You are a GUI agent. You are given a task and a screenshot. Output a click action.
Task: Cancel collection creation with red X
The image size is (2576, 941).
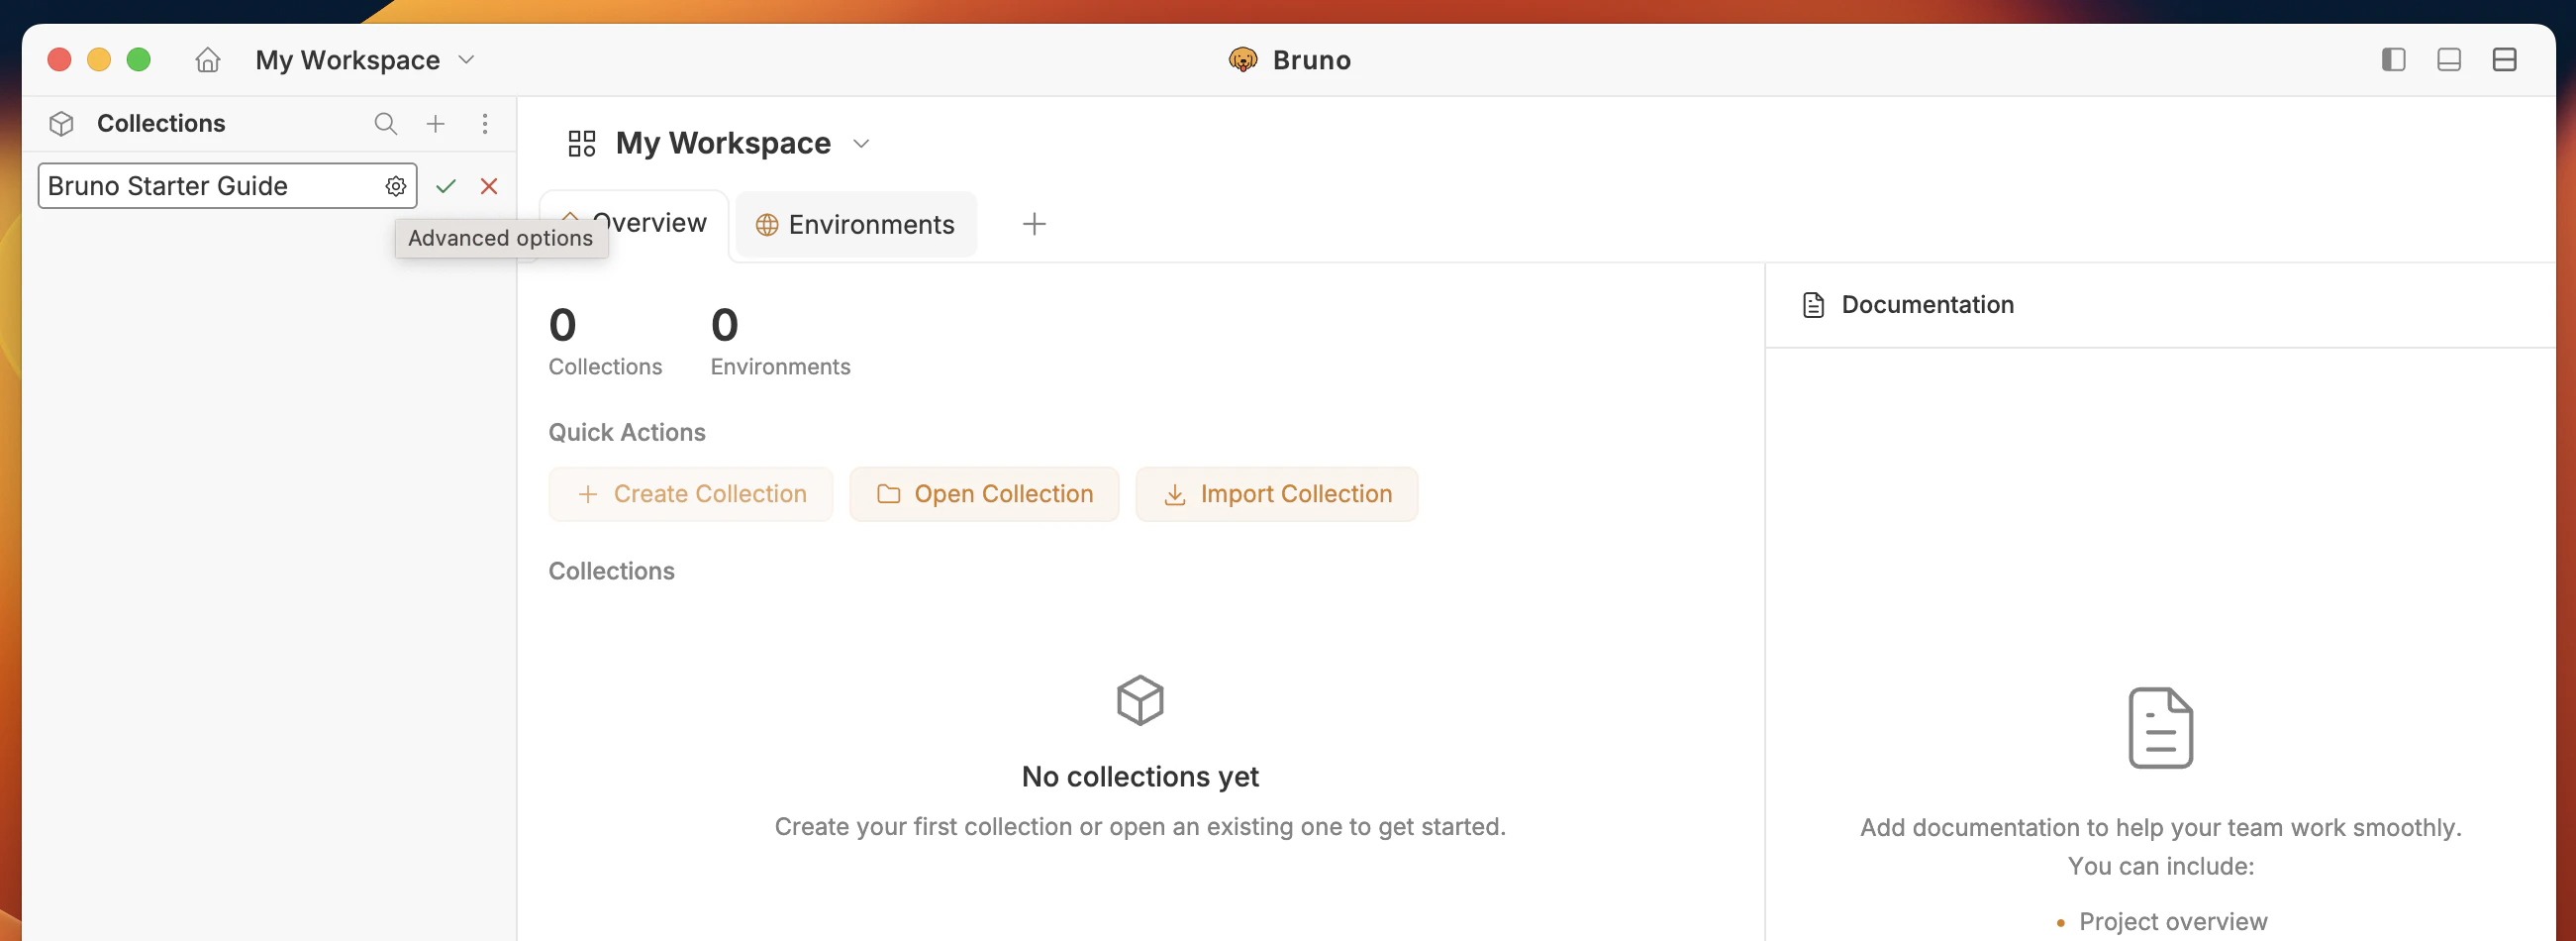coord(489,186)
